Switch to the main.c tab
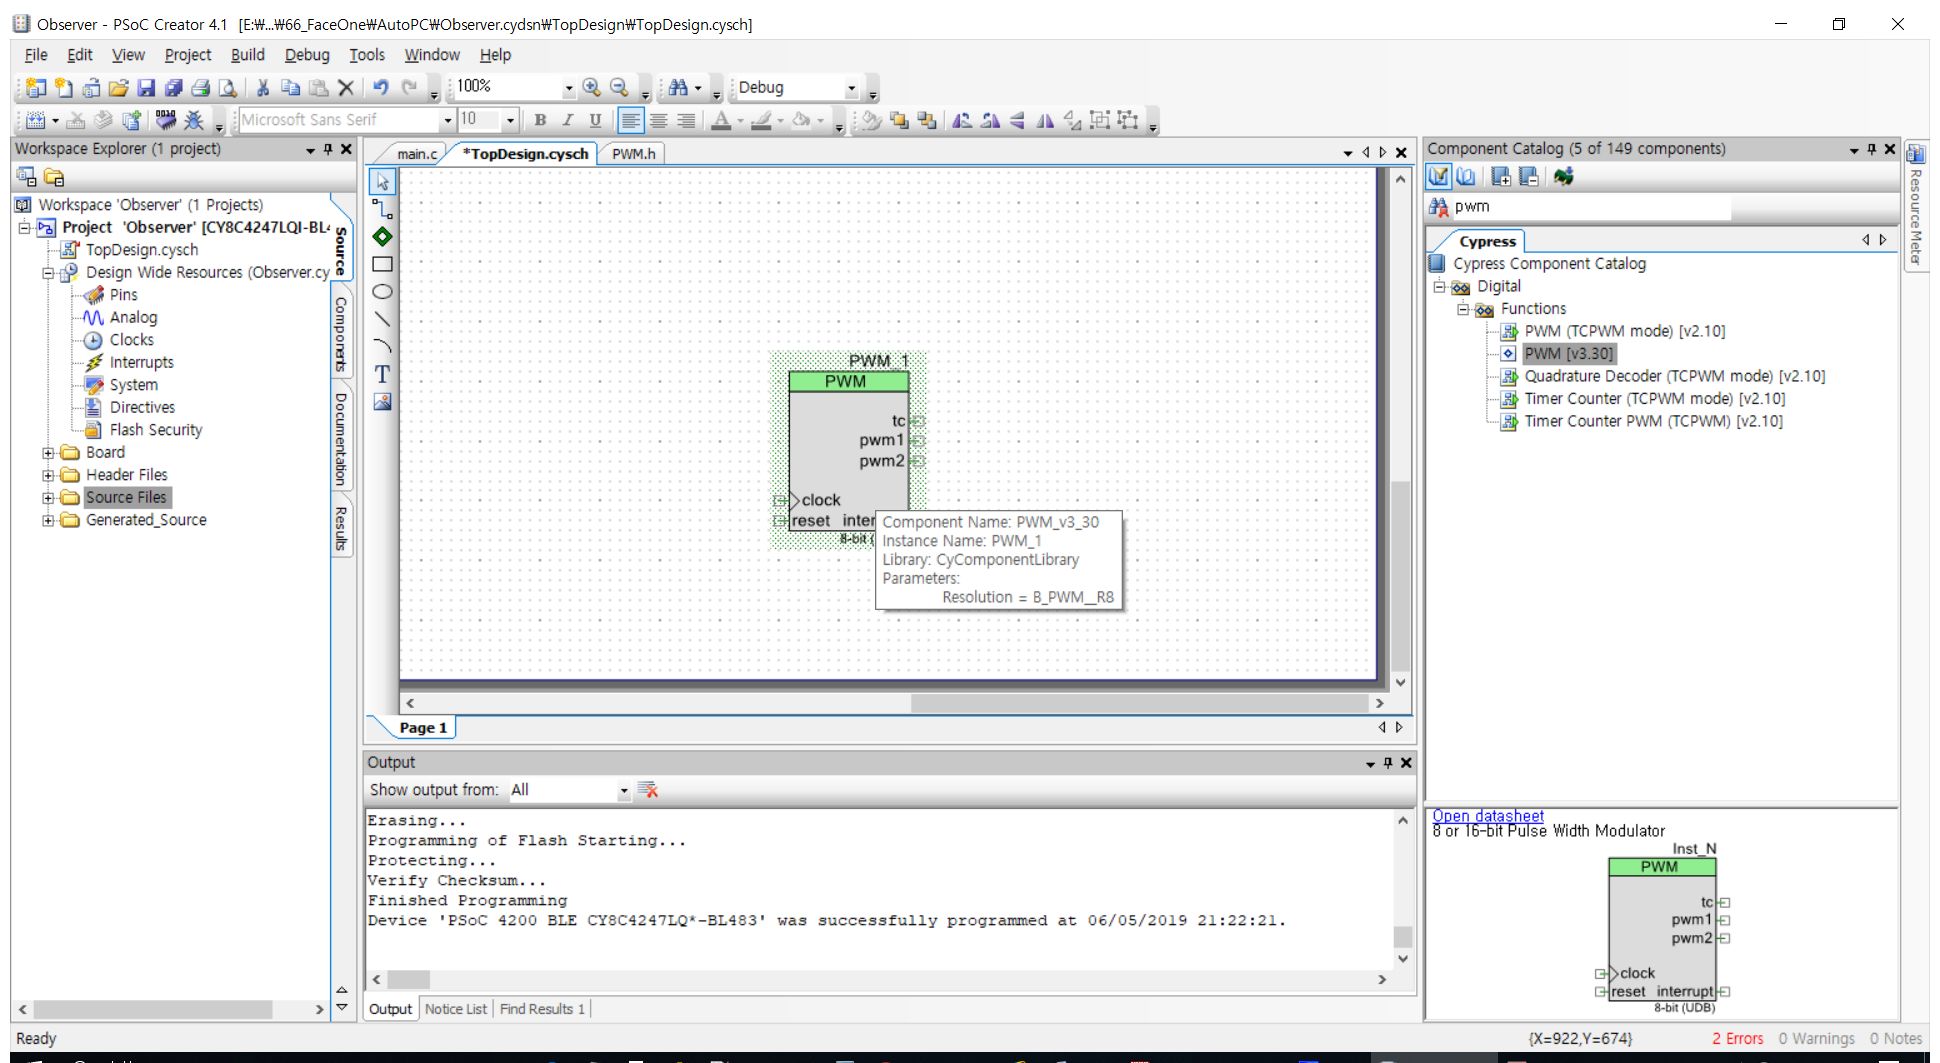The height and width of the screenshot is (1063, 1940). click(x=417, y=154)
